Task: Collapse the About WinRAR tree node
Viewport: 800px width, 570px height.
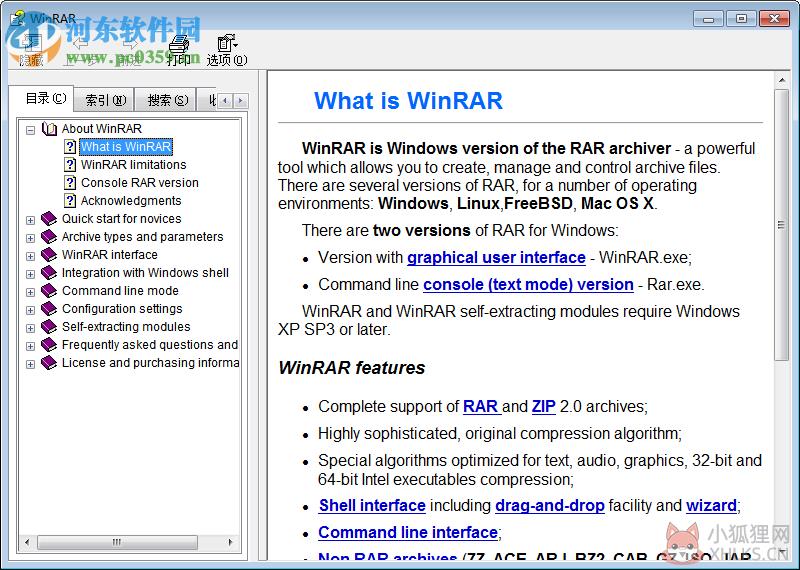Action: point(31,130)
